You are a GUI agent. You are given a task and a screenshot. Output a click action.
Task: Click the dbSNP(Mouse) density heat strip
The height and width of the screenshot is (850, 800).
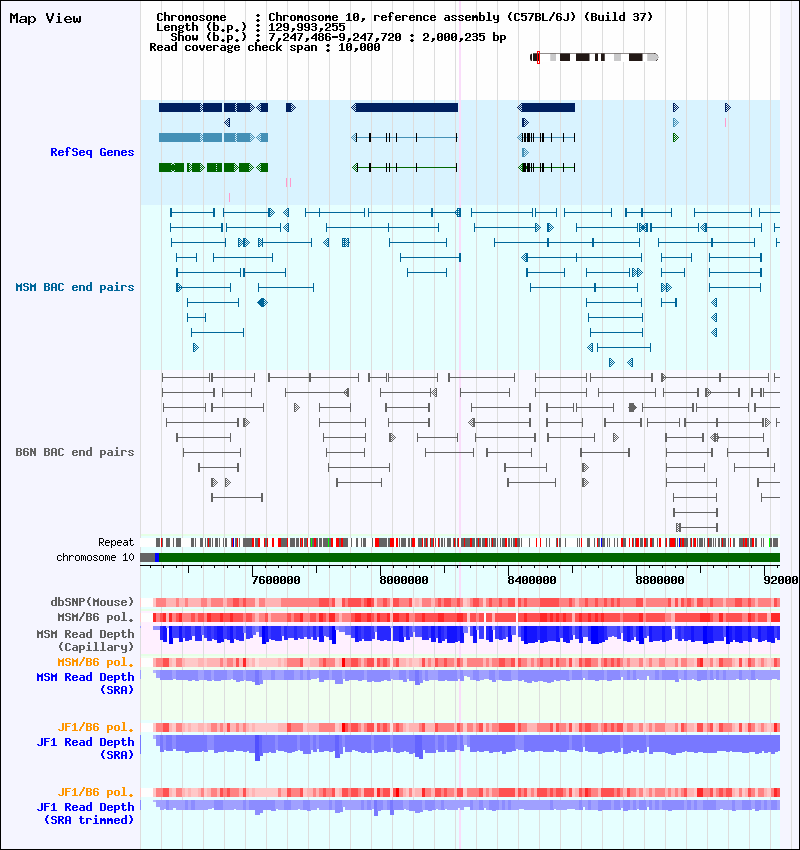pyautogui.click(x=466, y=602)
